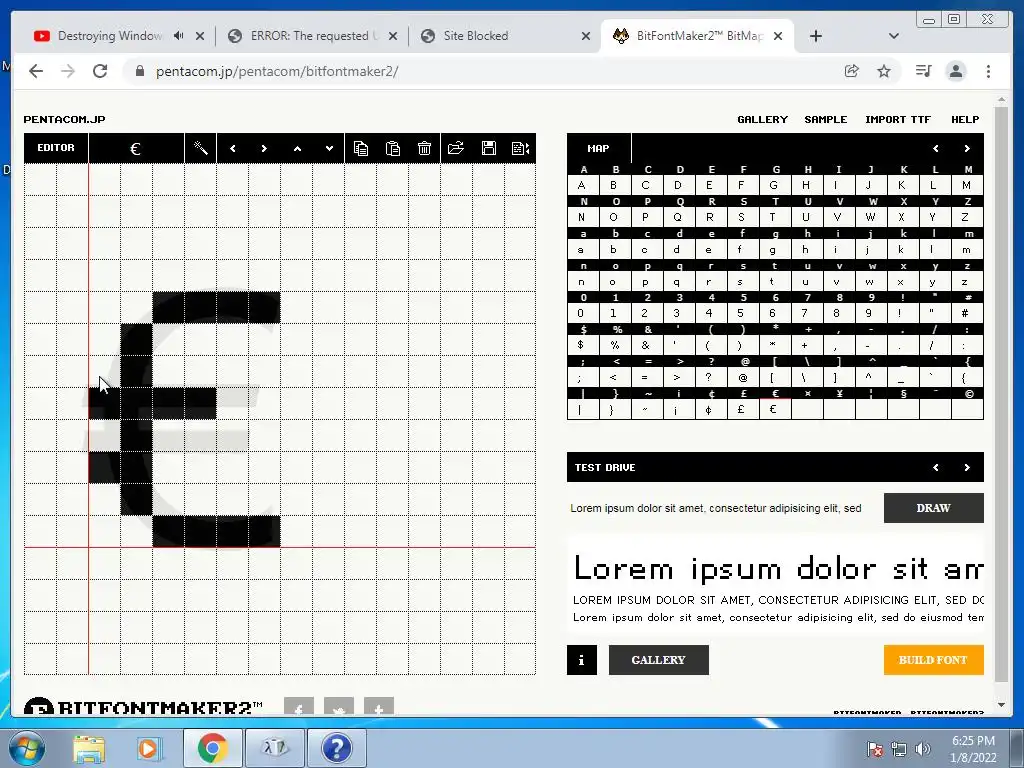Open the media control icon in Chrome toolbar
This screenshot has height=768, width=1024.
[x=923, y=71]
